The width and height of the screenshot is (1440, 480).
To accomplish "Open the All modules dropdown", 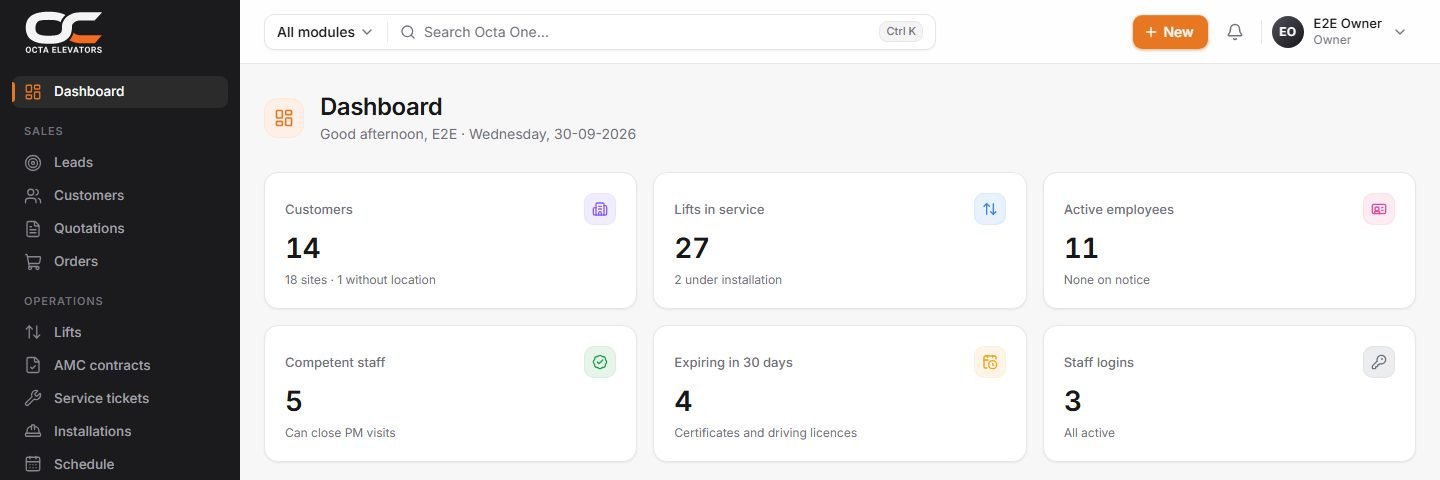I will coord(325,32).
